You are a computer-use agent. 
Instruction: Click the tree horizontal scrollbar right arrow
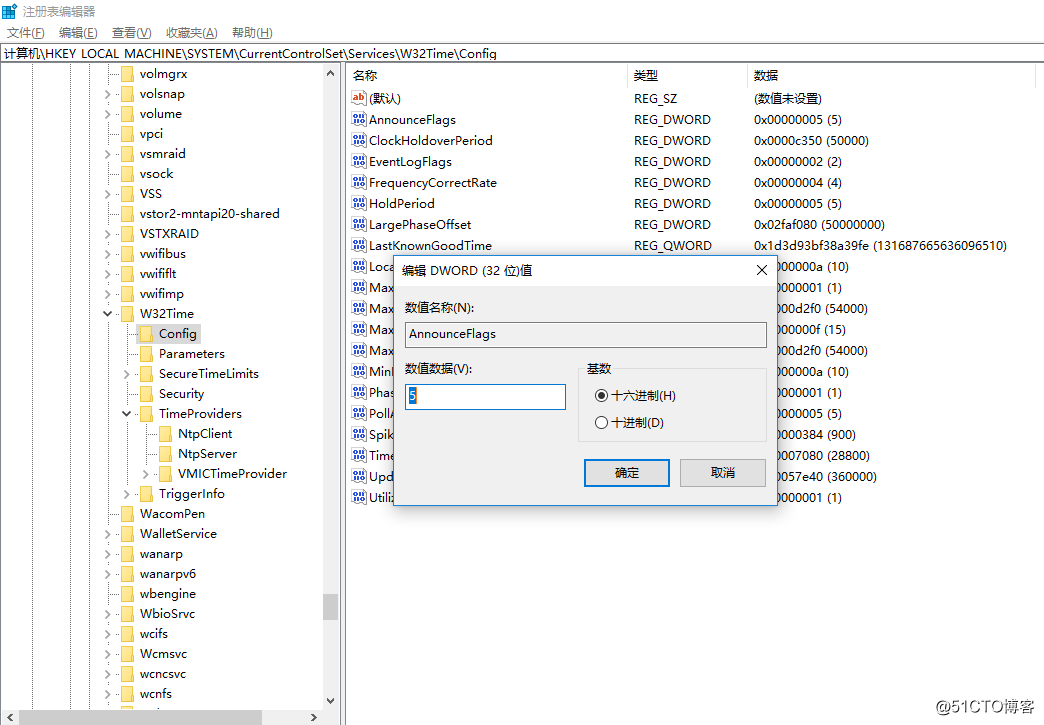pyautogui.click(x=314, y=717)
